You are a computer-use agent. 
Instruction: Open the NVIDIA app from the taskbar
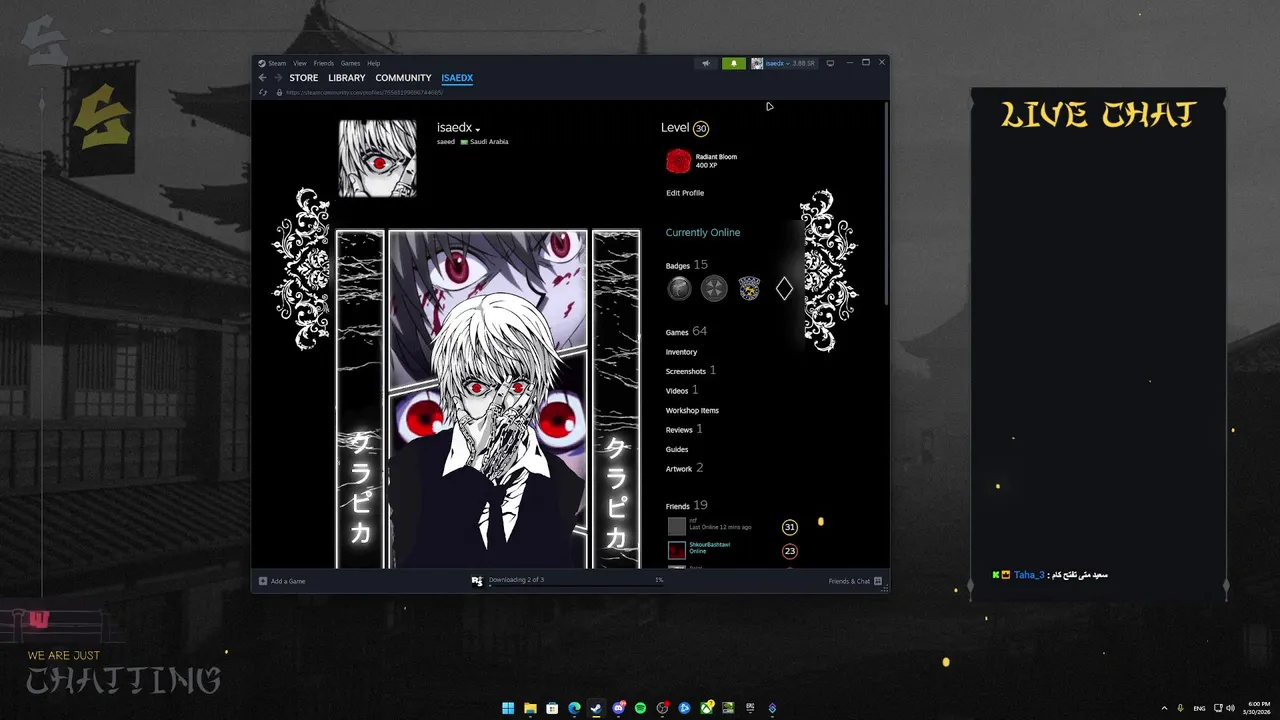(728, 708)
